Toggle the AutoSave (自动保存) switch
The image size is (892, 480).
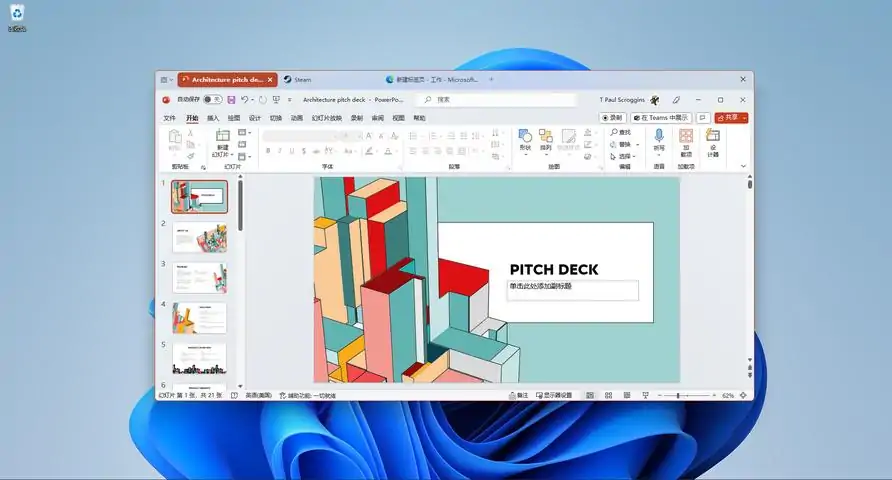(212, 100)
